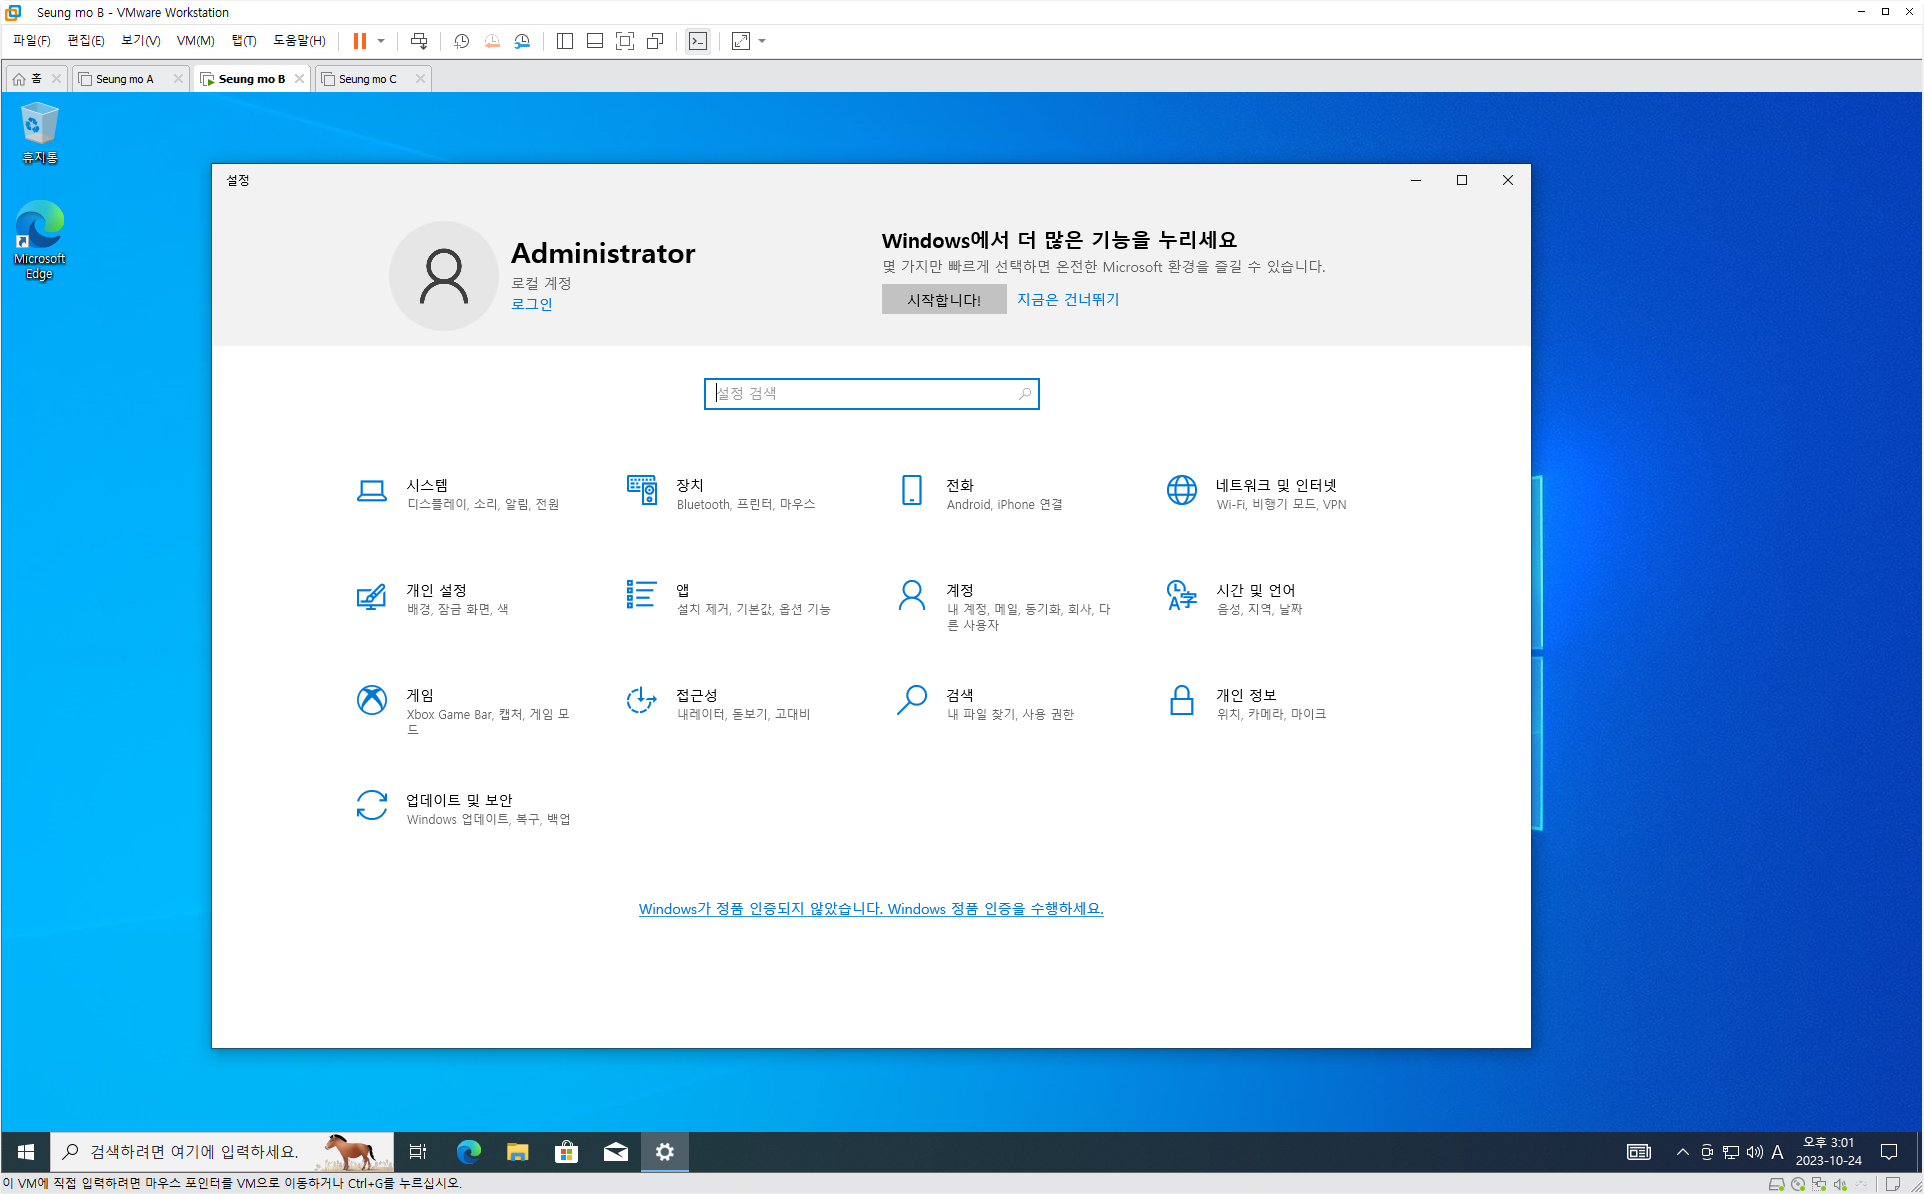Click the VMware pause VM button

pyautogui.click(x=359, y=41)
